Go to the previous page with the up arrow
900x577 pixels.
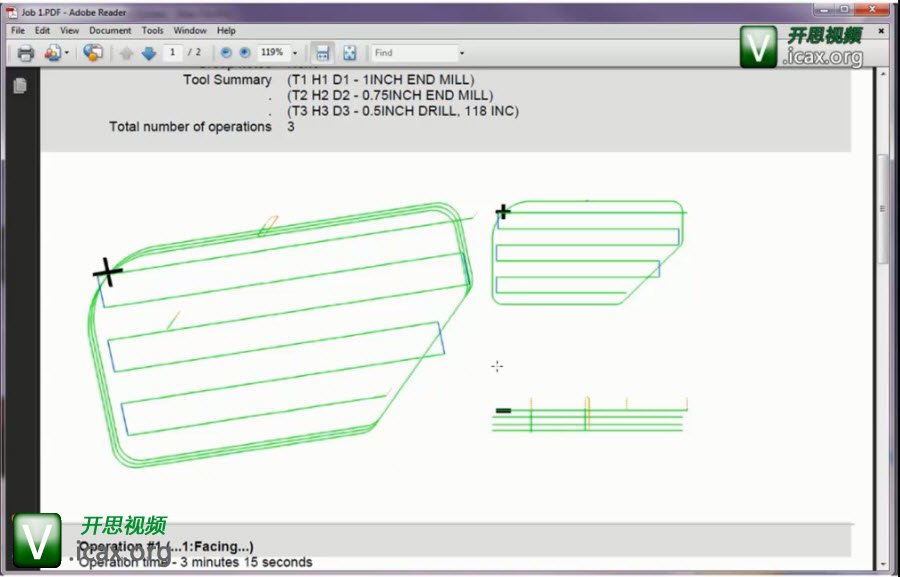coord(126,53)
